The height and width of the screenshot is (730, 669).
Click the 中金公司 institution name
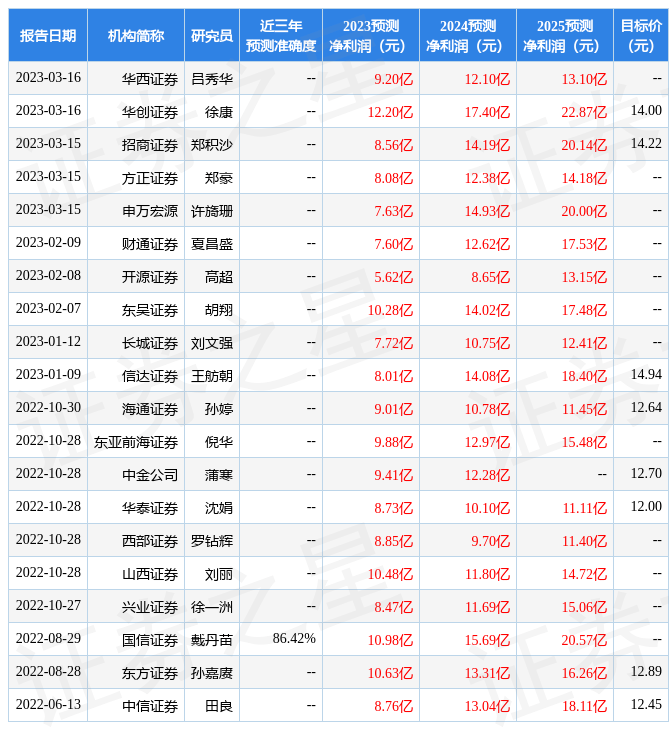click(x=150, y=475)
